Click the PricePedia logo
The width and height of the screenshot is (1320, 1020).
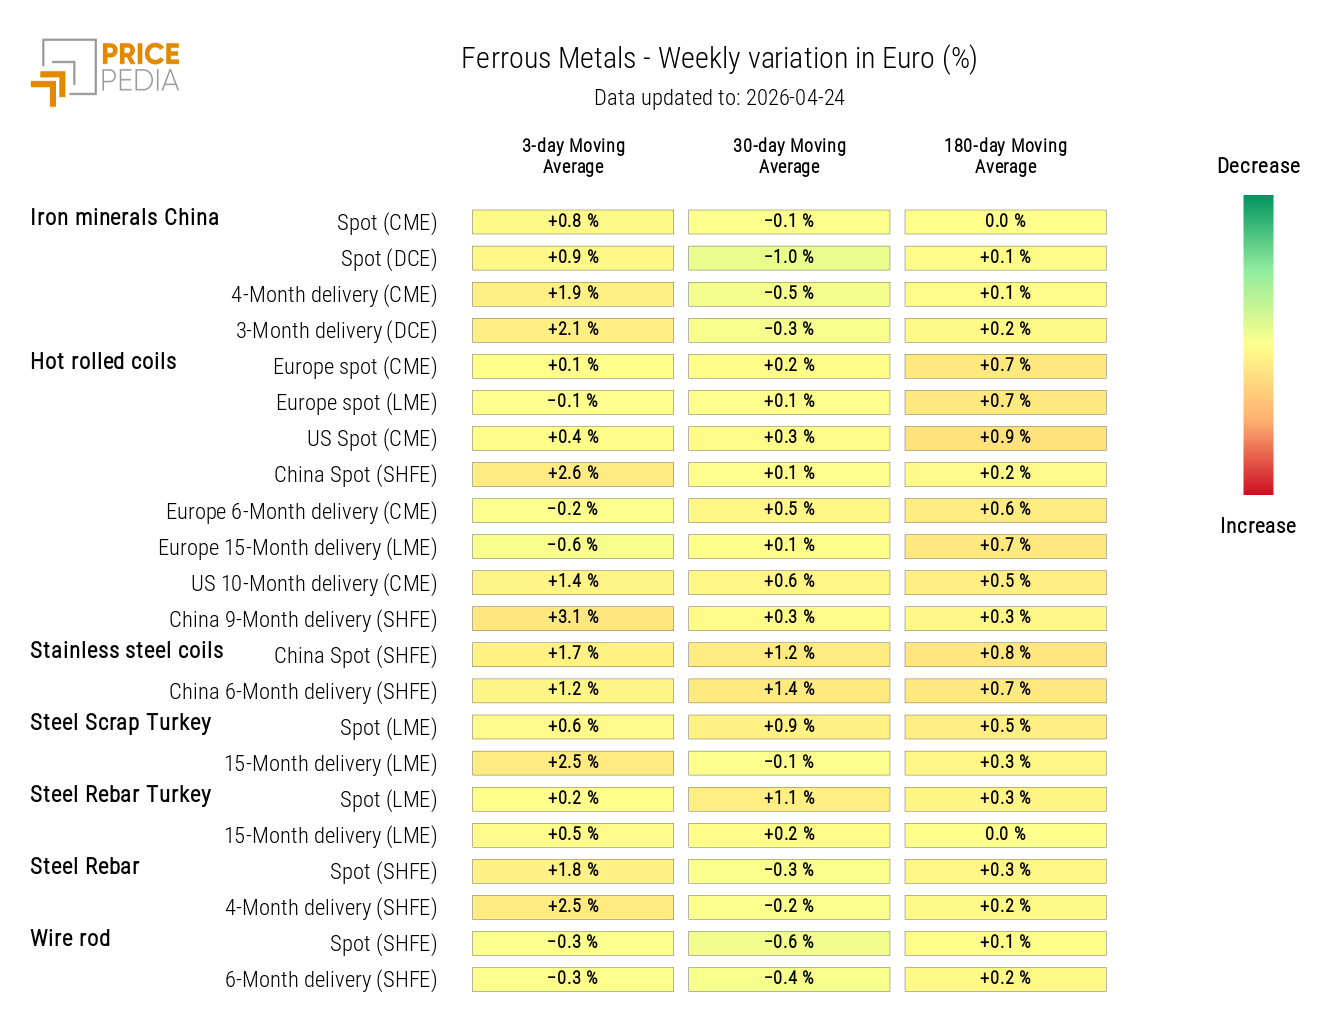click(105, 71)
